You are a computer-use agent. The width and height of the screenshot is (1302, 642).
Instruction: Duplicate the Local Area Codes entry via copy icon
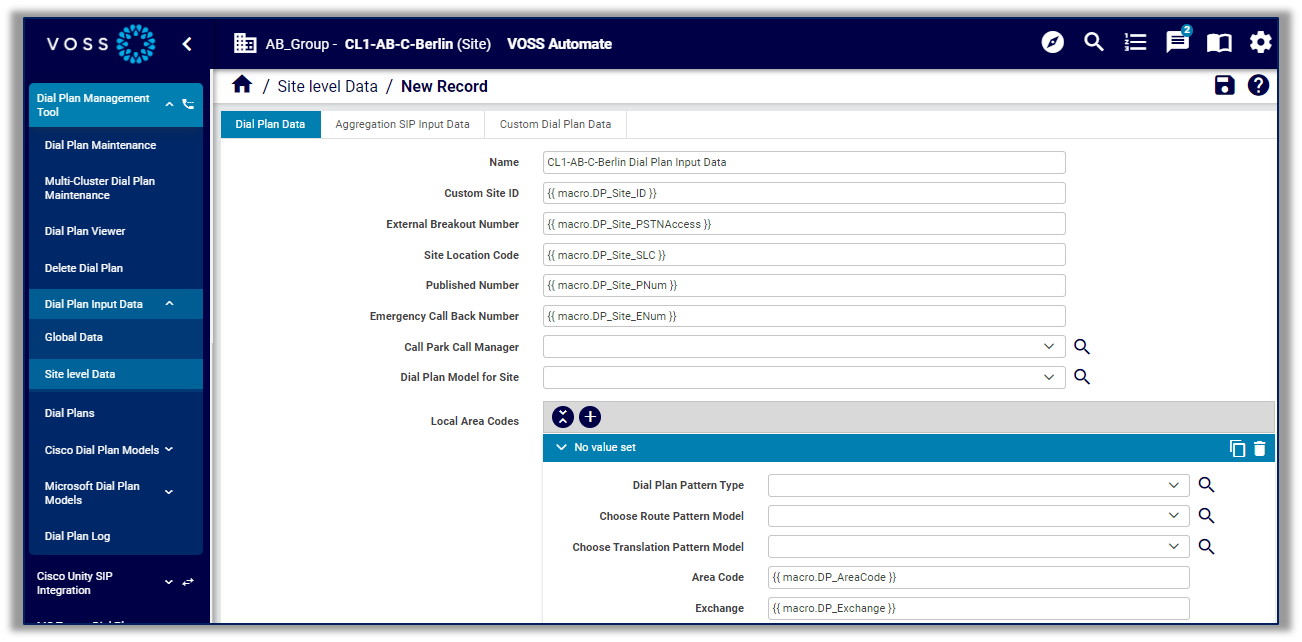[1238, 448]
